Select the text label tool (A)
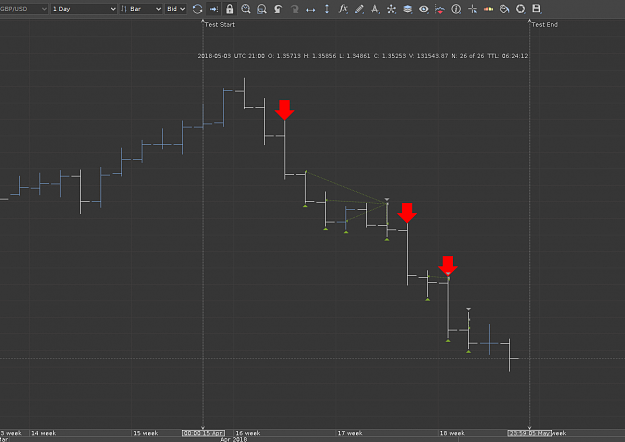This screenshot has width=625, height=442. pyautogui.click(x=375, y=9)
